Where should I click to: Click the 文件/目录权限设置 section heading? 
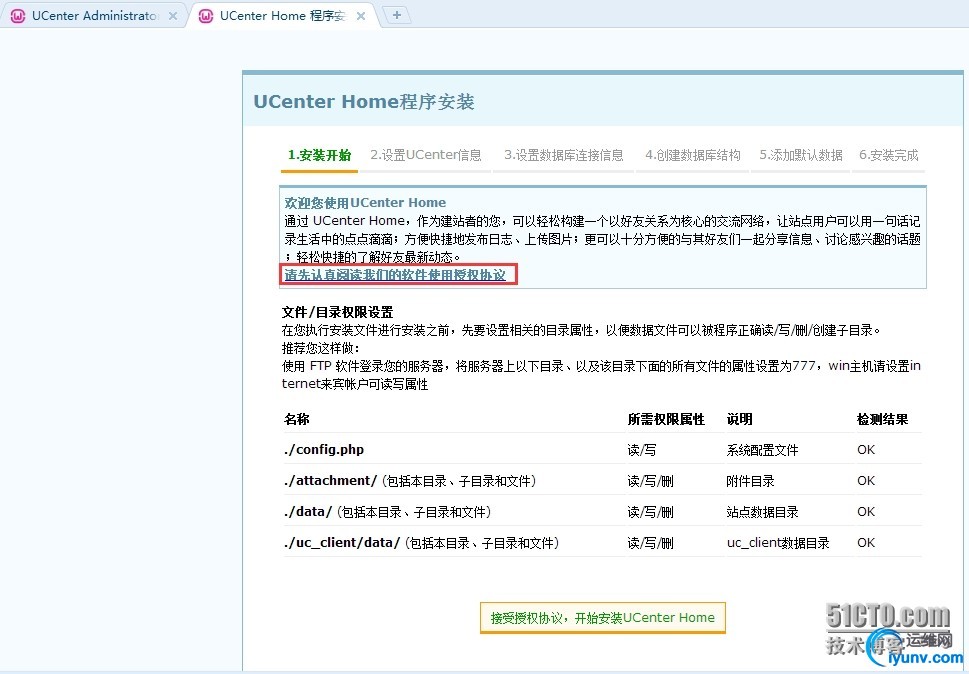tap(337, 312)
